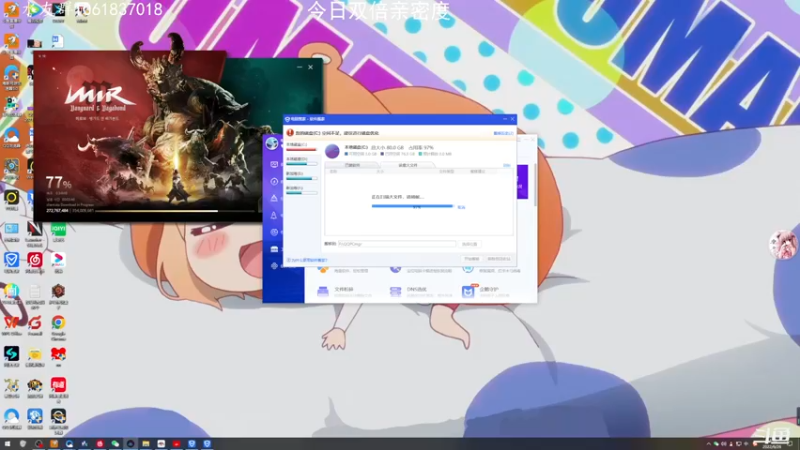
Task: Click the shield icon beside the Start button
Action: click(22, 444)
